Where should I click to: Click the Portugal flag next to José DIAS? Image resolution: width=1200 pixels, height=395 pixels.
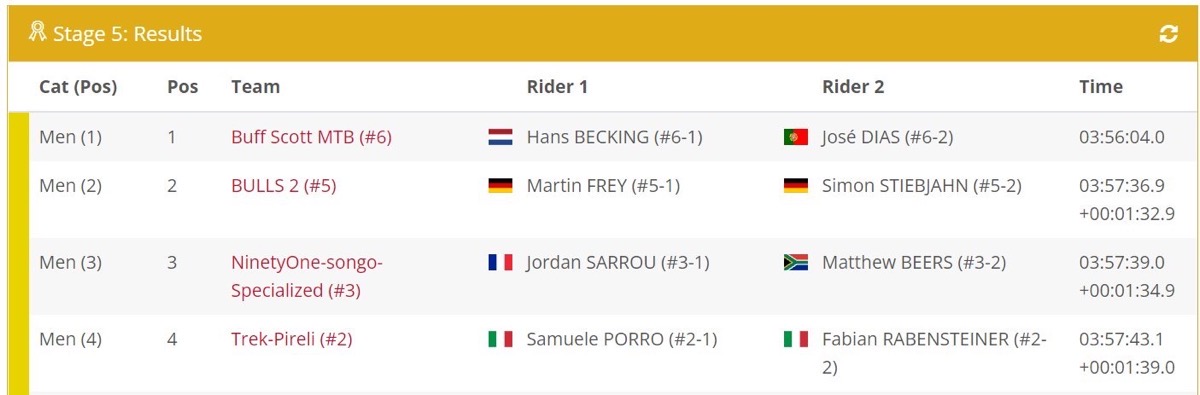tap(796, 138)
